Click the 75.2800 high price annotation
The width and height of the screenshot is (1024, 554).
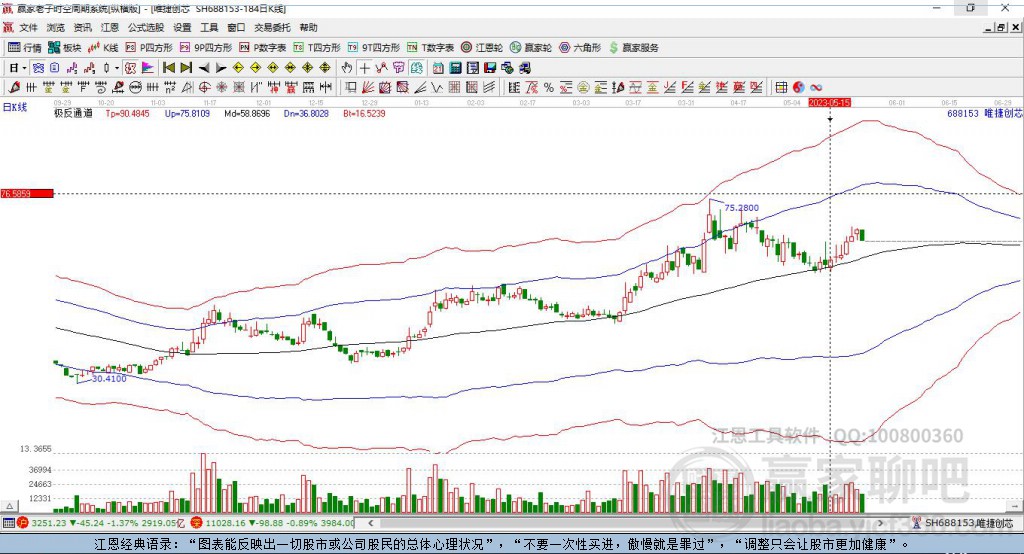click(741, 208)
